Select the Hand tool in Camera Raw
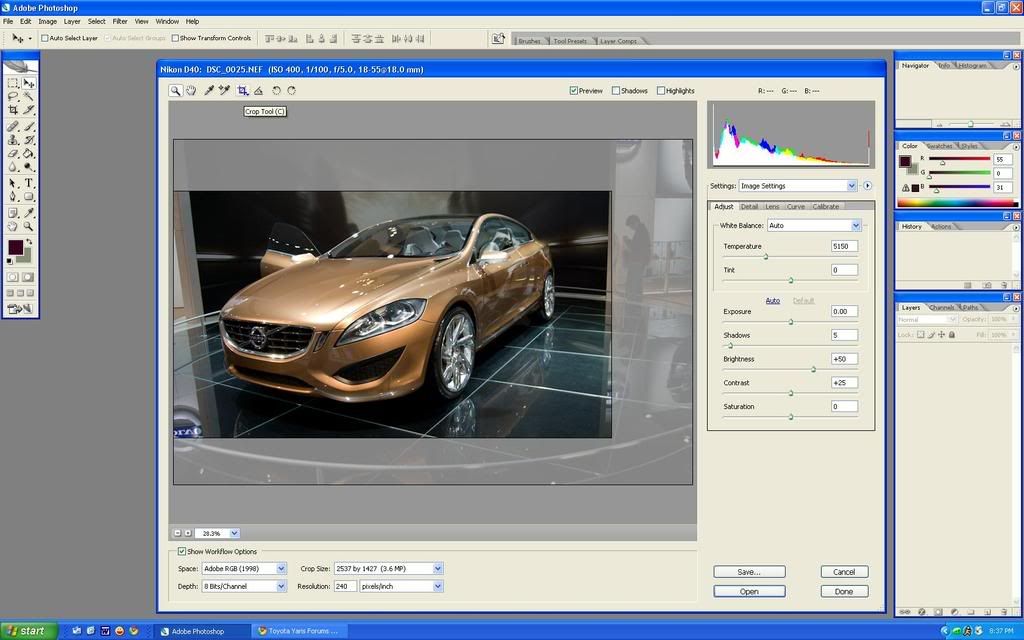1024x640 pixels. pos(190,90)
